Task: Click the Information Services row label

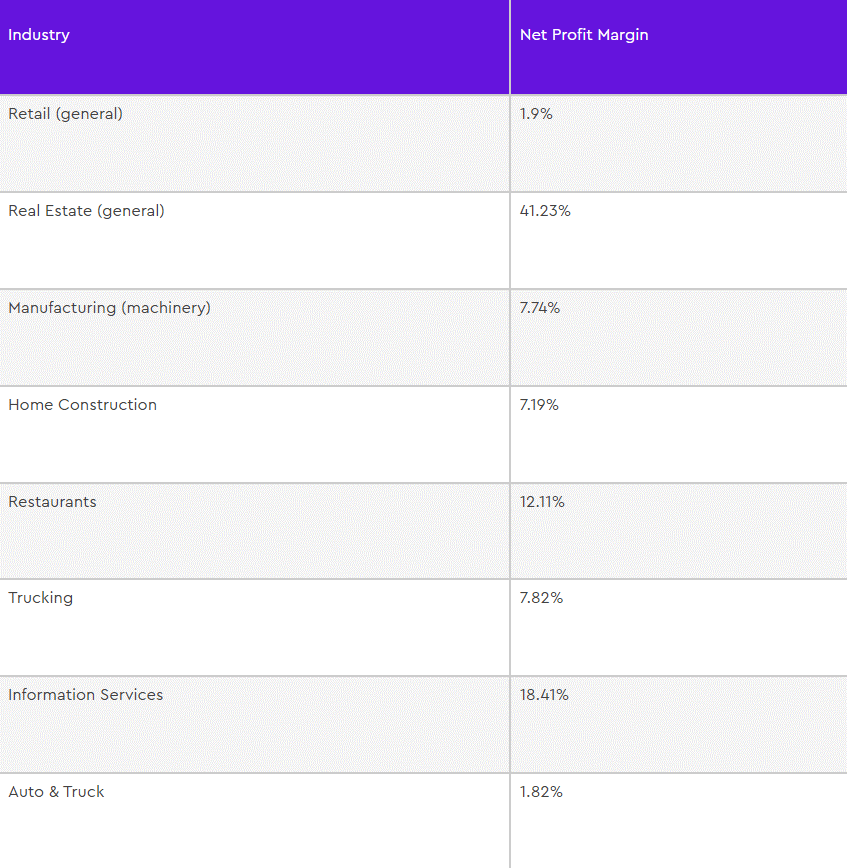Action: [86, 695]
